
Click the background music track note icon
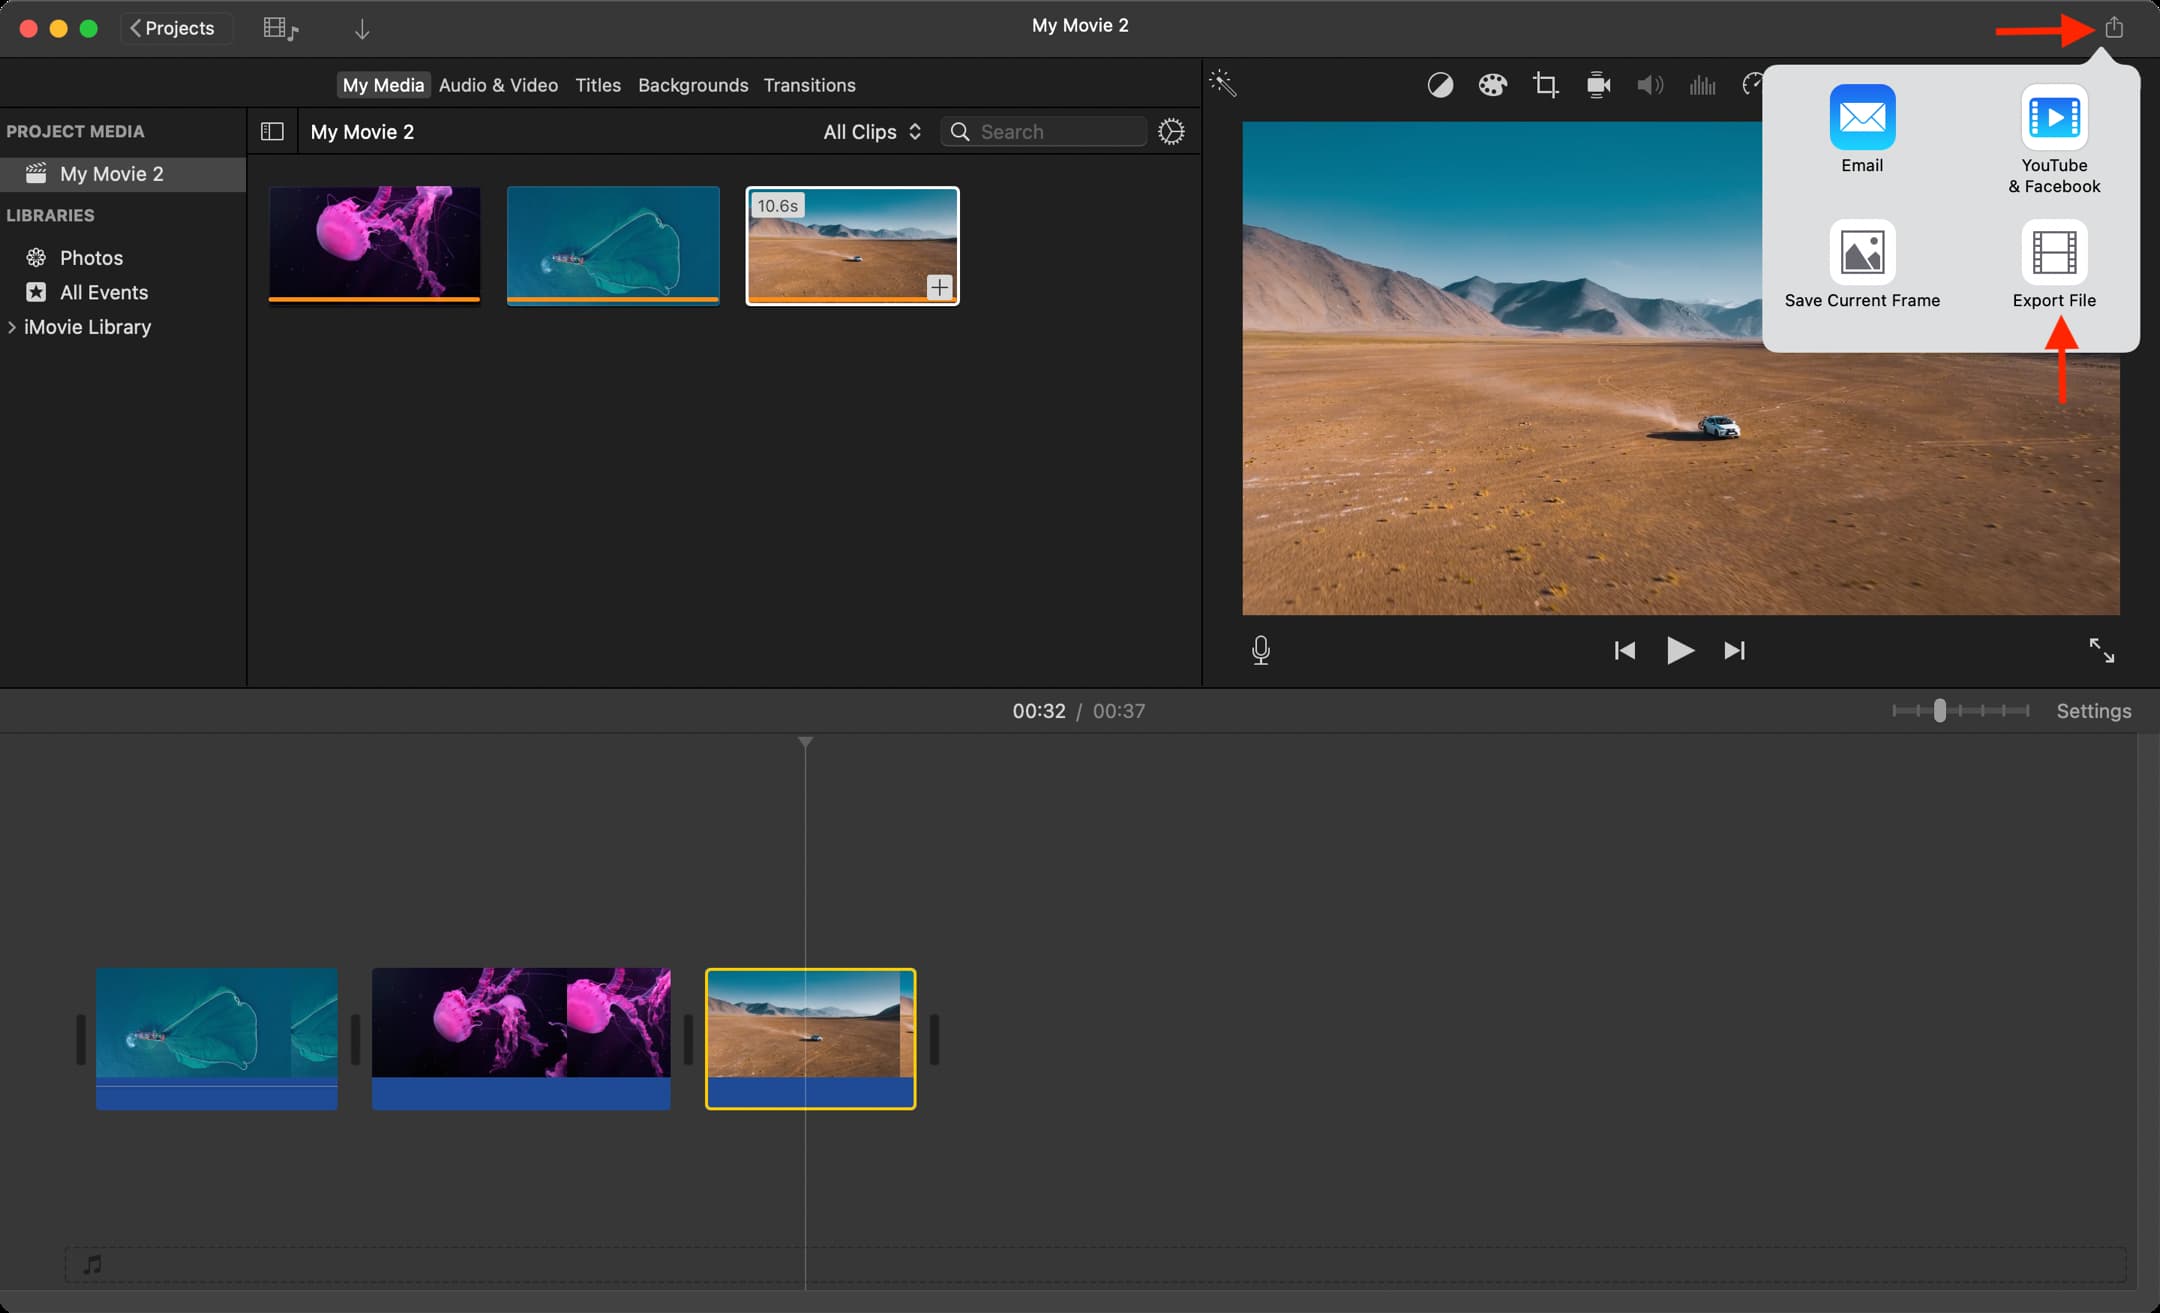pos(92,1265)
